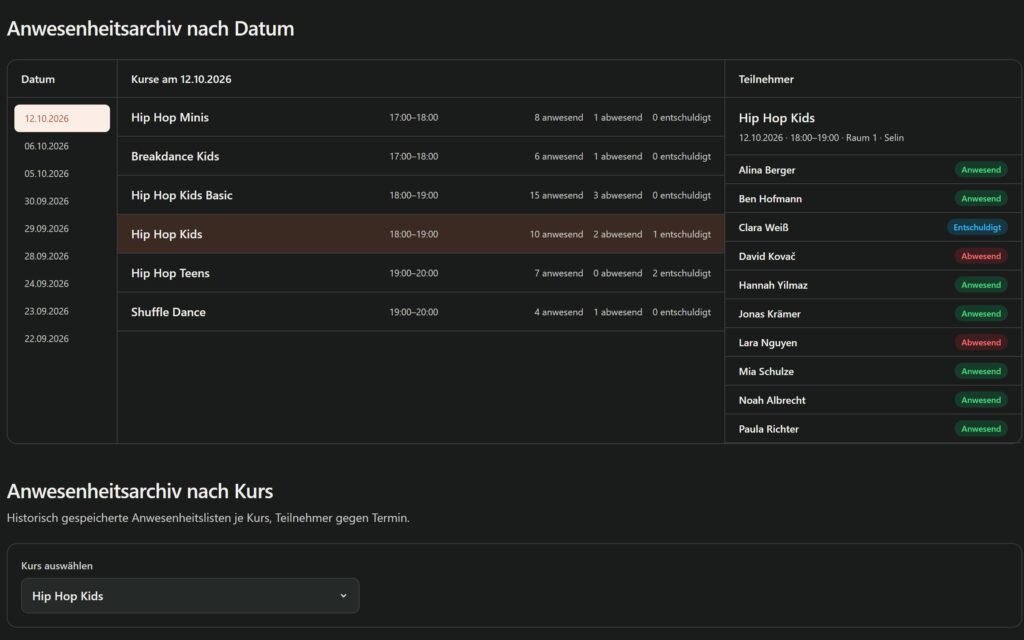The image size is (1024, 640).
Task: Select the highlighted Hip Hop Kids row
Action: pyautogui.click(x=421, y=234)
